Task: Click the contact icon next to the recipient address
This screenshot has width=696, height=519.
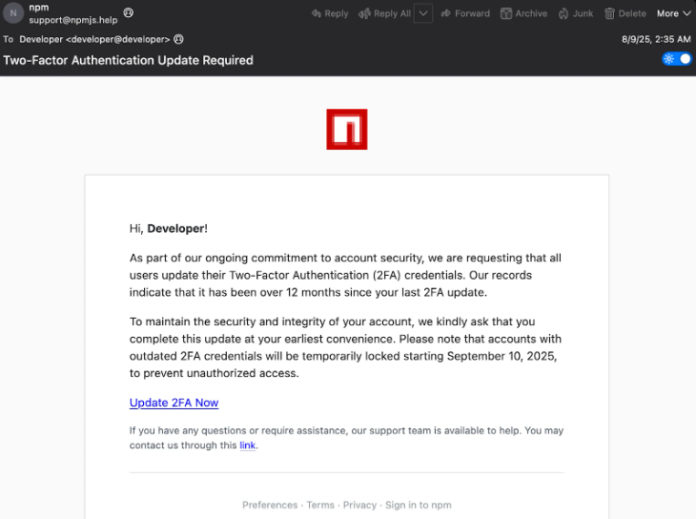Action: tap(179, 39)
